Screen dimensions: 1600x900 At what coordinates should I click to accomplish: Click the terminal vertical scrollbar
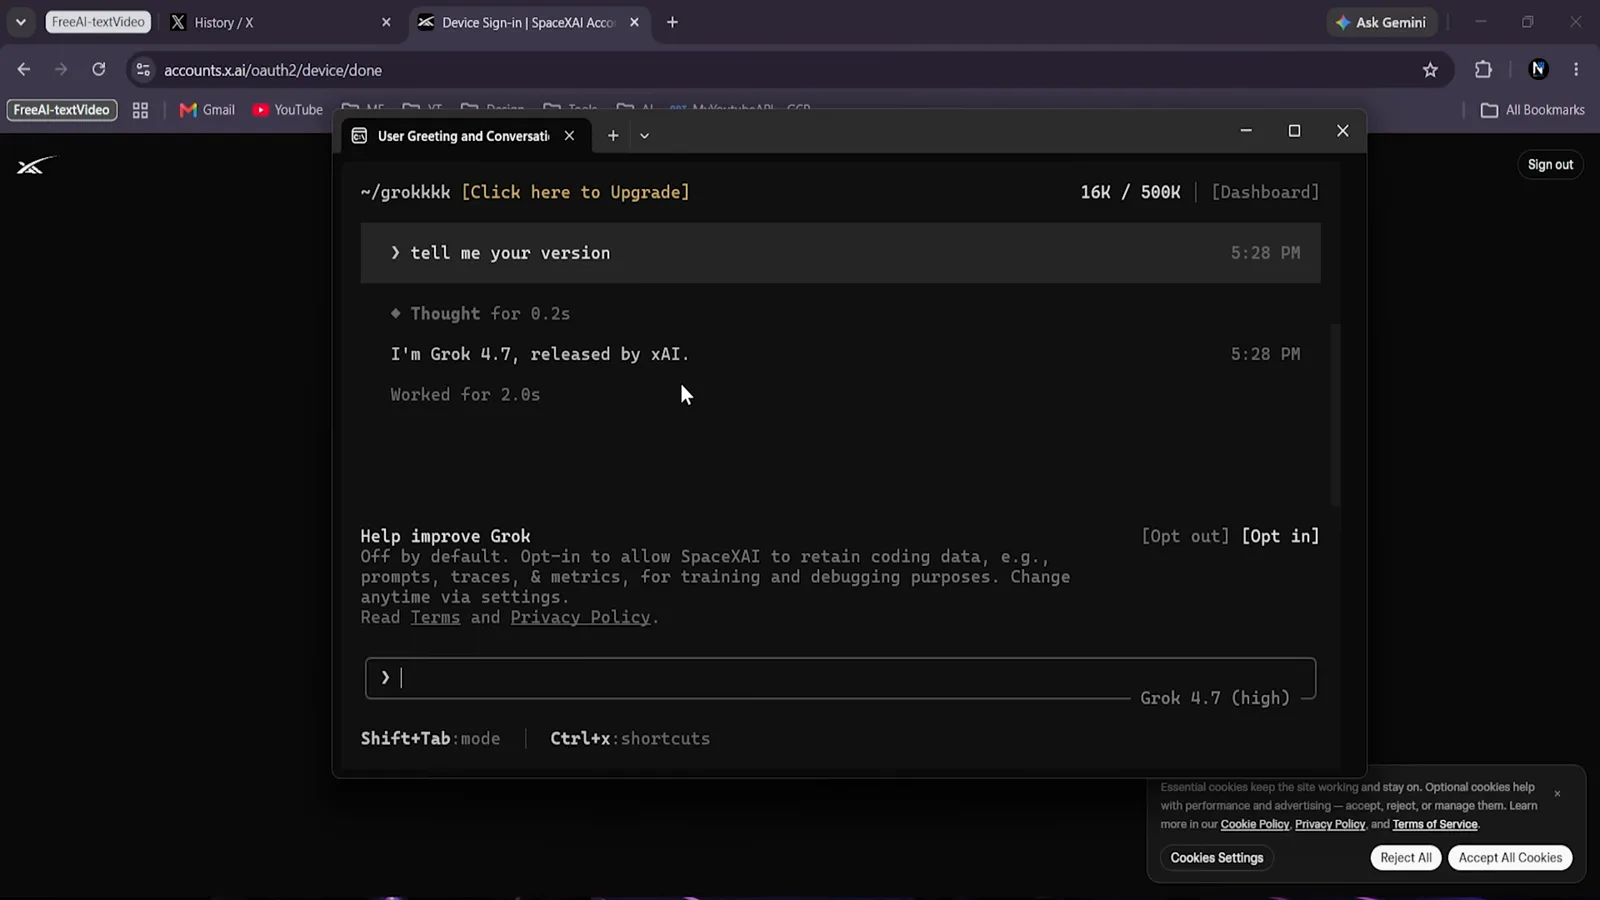point(1335,415)
